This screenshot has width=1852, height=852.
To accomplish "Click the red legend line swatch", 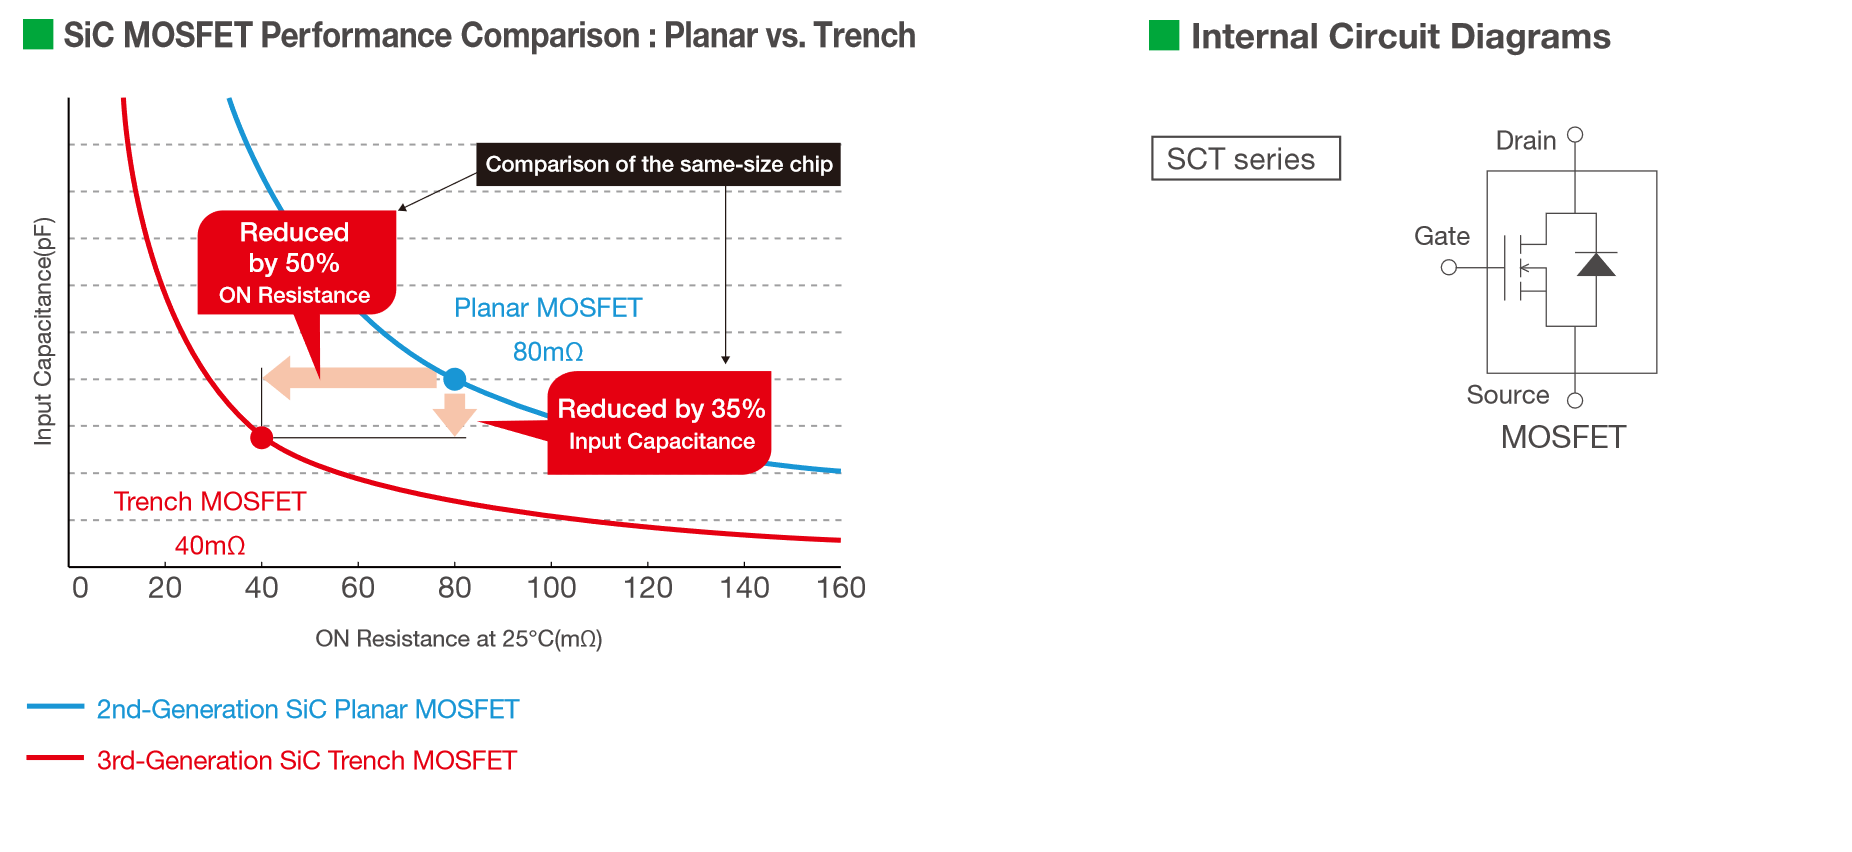I will tap(56, 758).
